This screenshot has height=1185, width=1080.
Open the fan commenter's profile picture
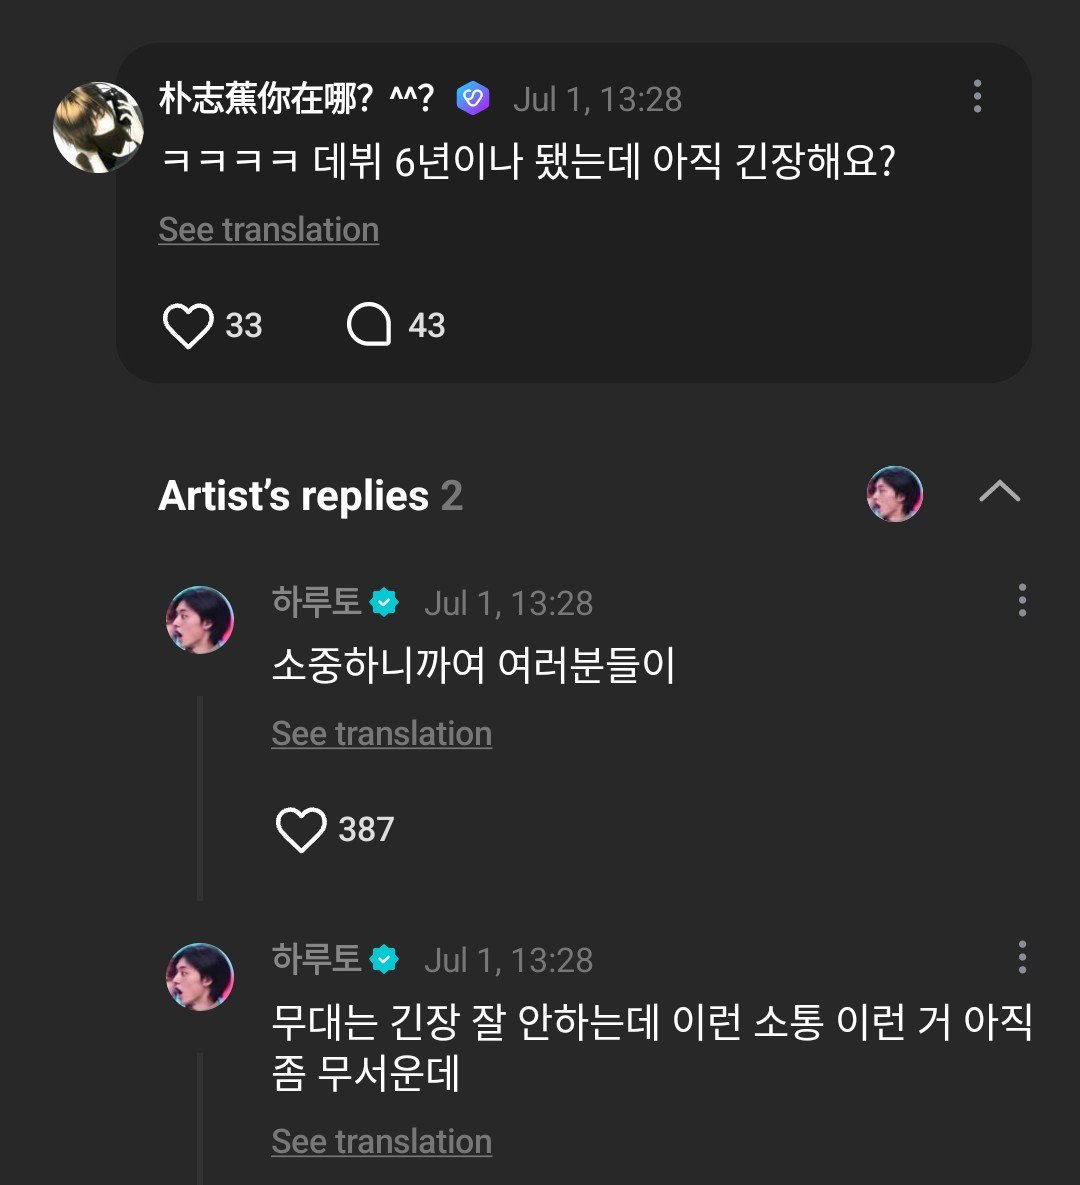98,128
